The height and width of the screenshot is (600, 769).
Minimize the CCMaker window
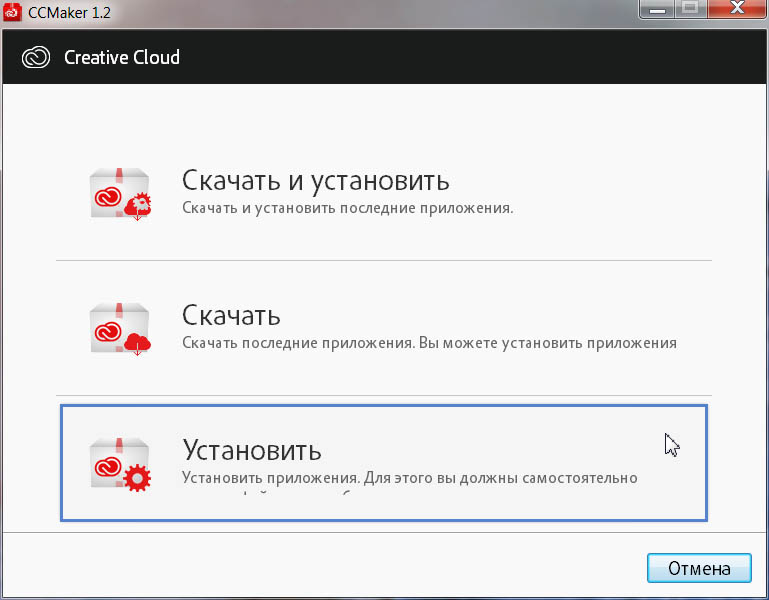[x=657, y=10]
